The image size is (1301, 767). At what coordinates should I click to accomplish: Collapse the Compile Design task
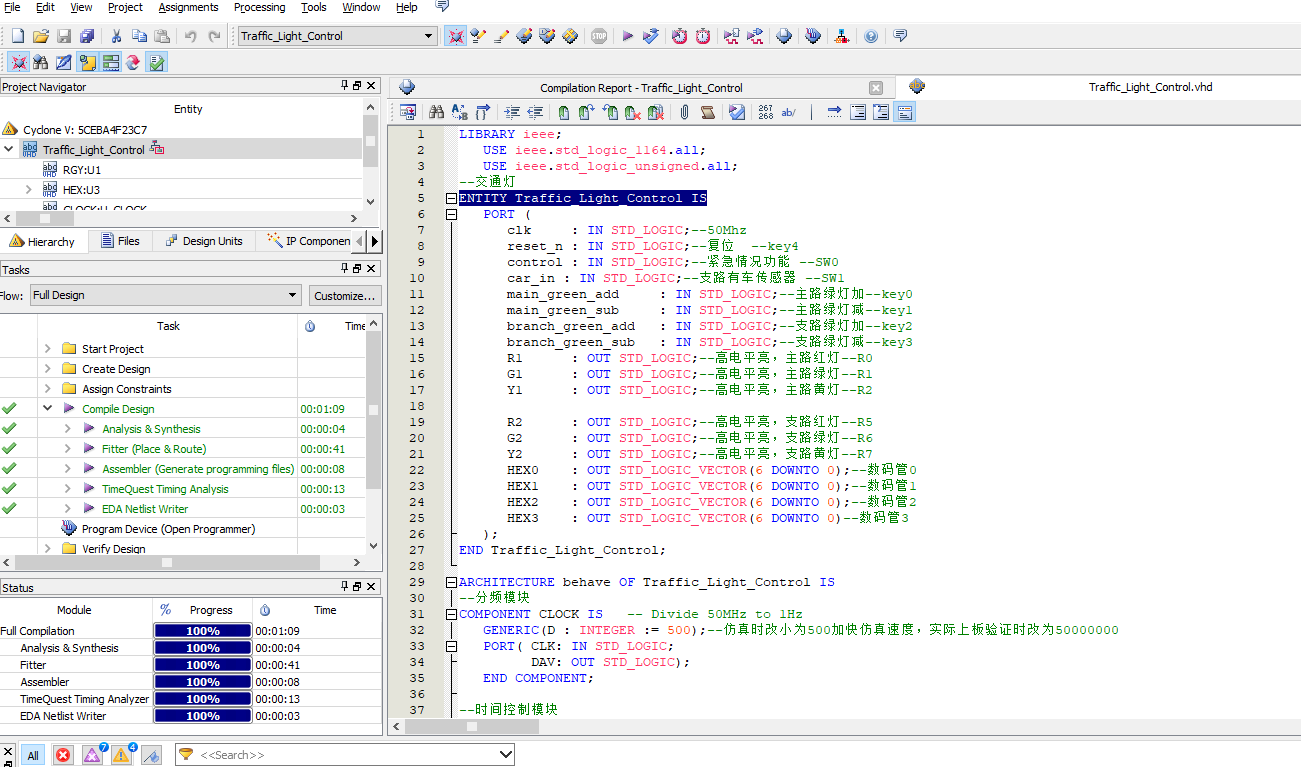pos(47,408)
